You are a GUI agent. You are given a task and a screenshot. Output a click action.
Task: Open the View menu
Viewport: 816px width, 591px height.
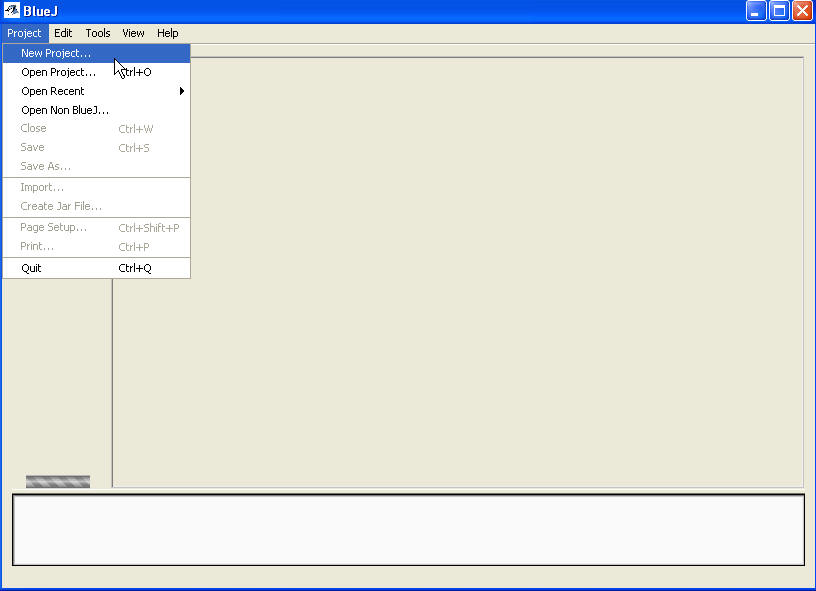click(x=133, y=33)
